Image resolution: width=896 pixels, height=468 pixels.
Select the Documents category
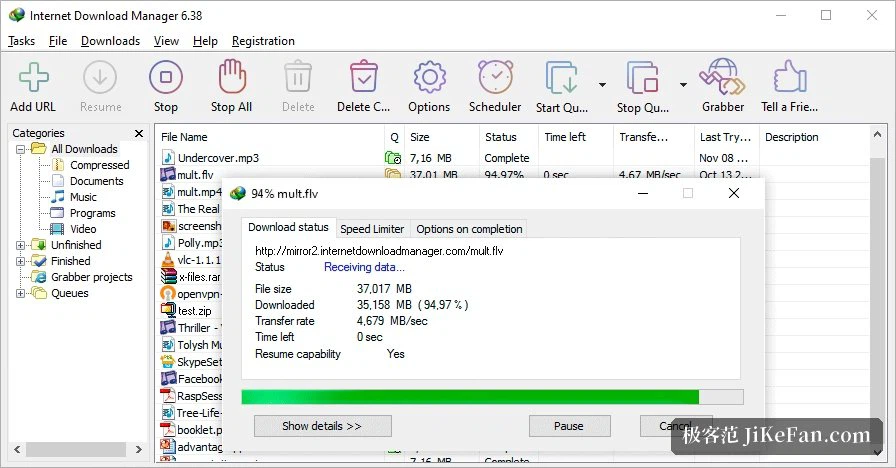tap(96, 181)
